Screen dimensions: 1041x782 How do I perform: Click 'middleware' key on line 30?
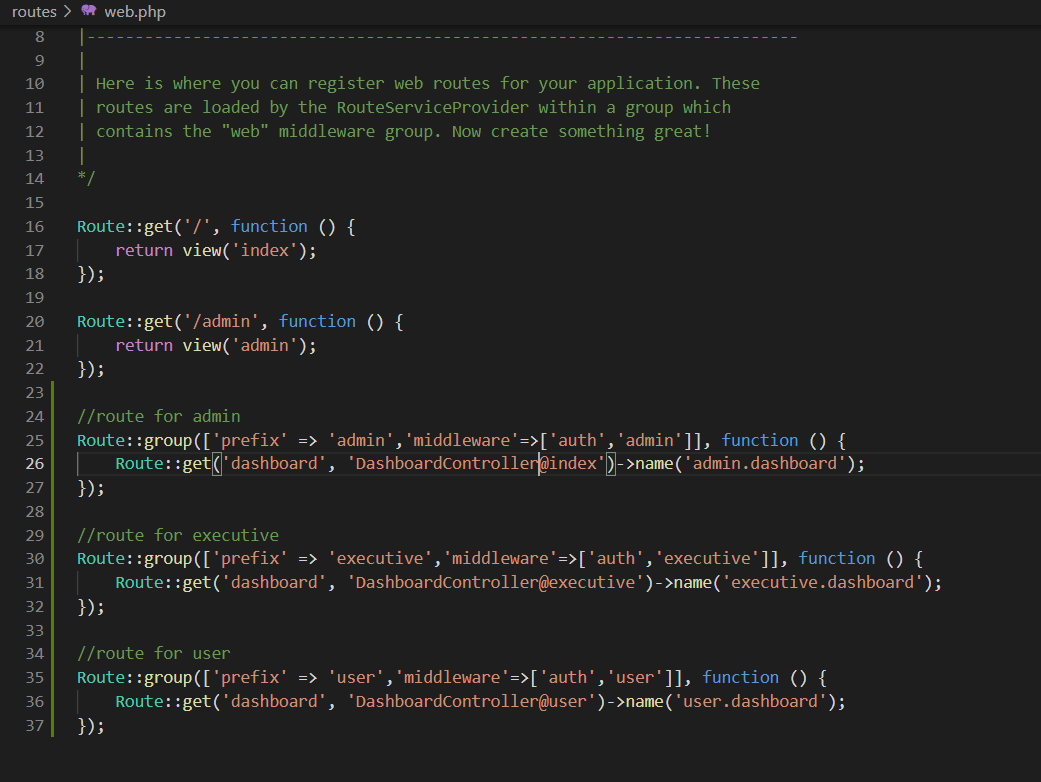point(501,558)
